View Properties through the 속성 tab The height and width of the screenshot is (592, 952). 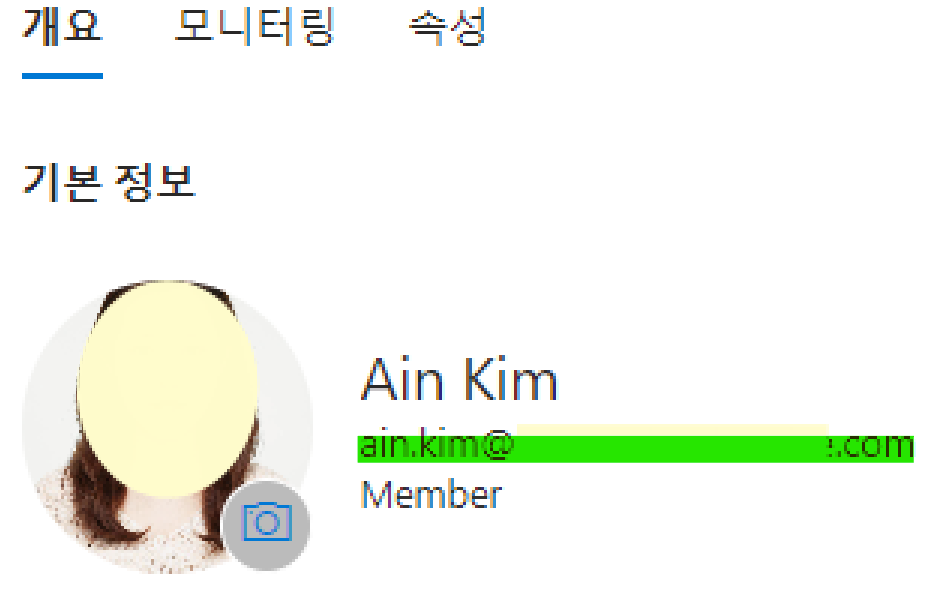pos(447,27)
